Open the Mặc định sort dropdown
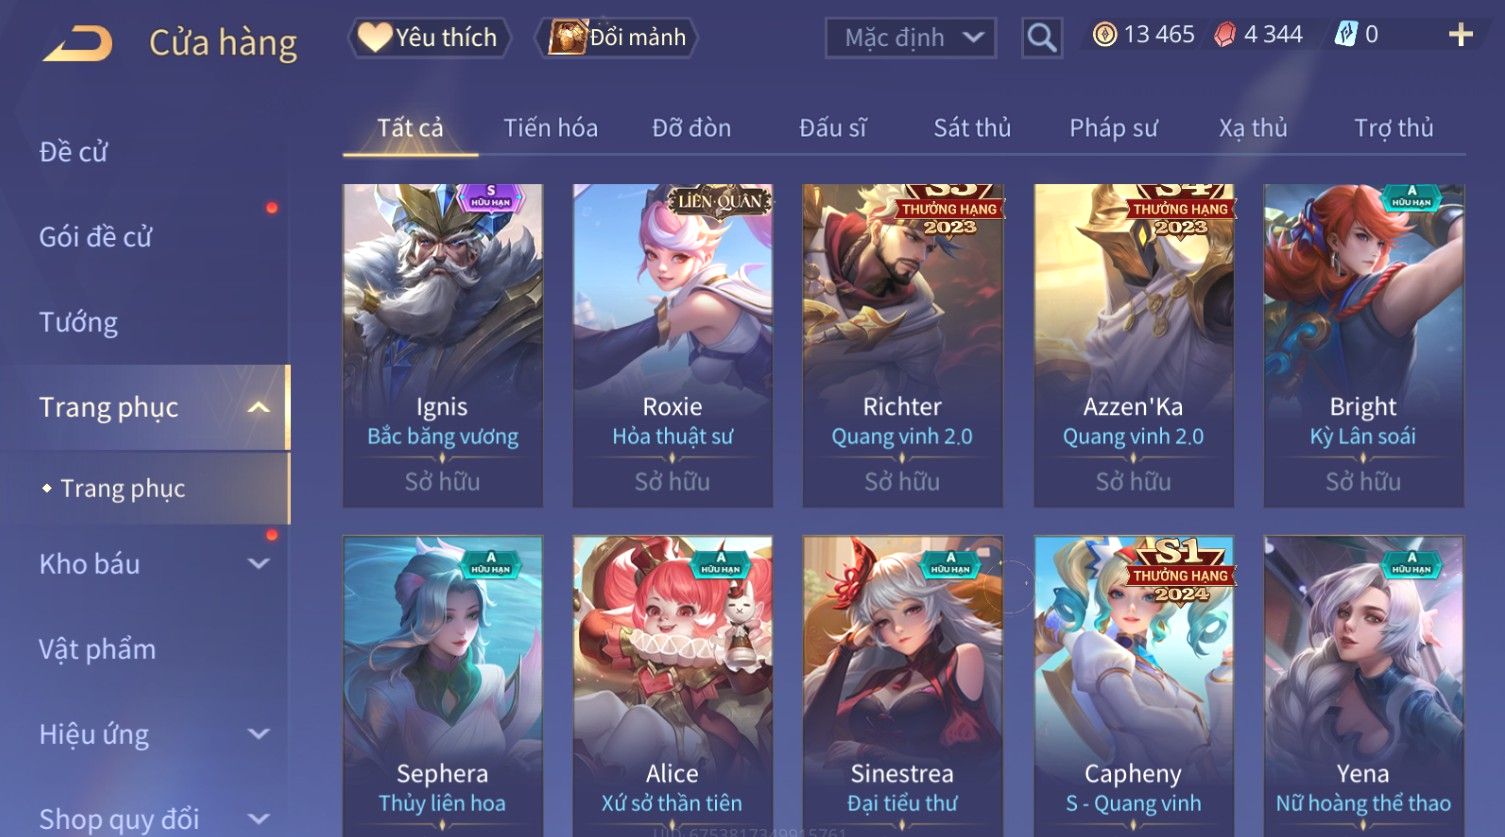1505x837 pixels. tap(911, 38)
